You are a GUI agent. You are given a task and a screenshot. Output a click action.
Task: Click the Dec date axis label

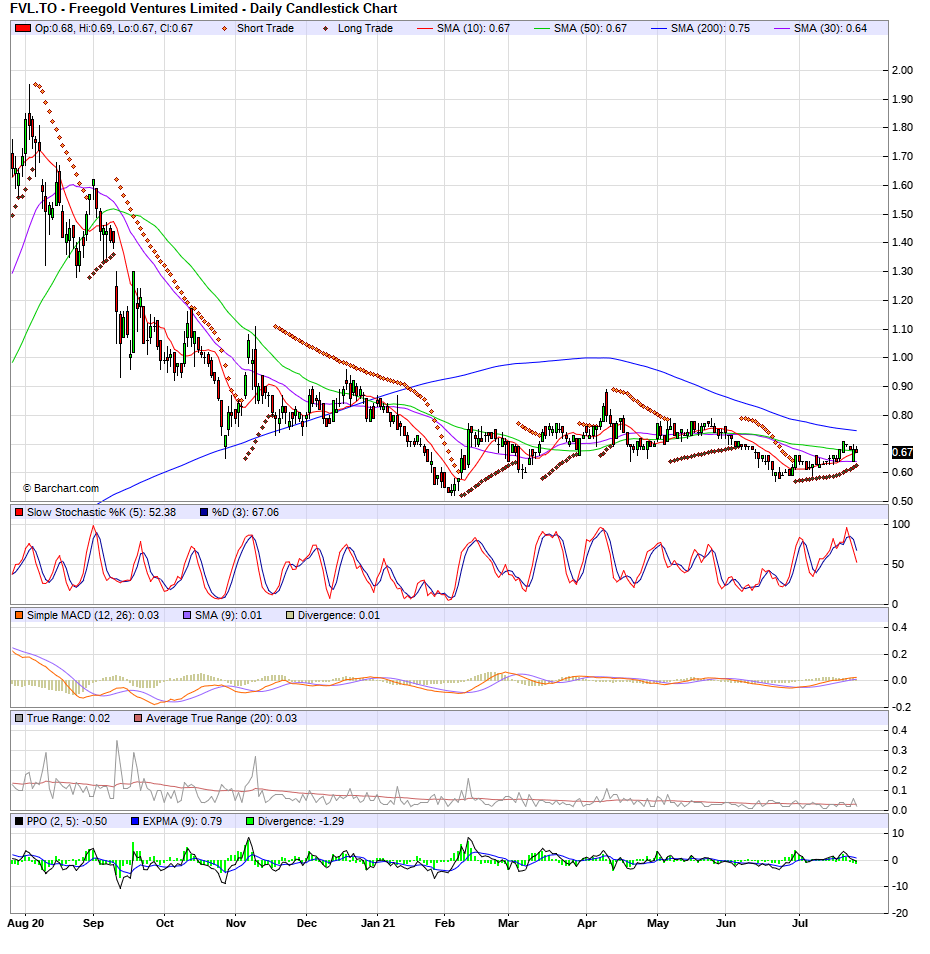click(307, 923)
